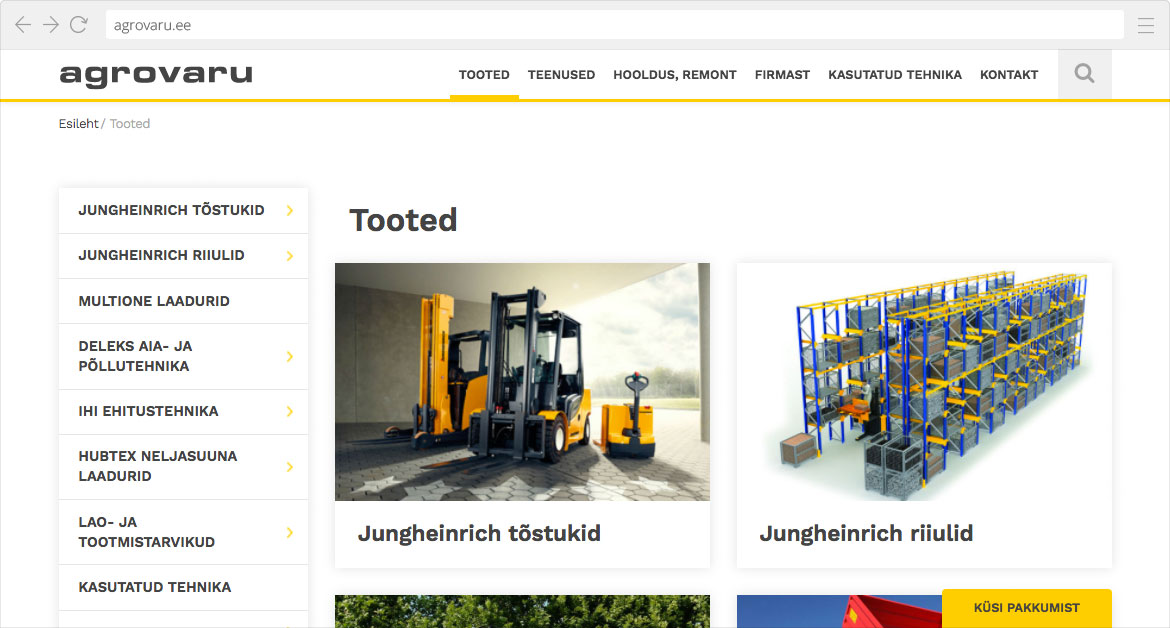Expand the JUNGHEINRICH TÕSTUKID chevron
The image size is (1170, 628).
click(x=290, y=210)
